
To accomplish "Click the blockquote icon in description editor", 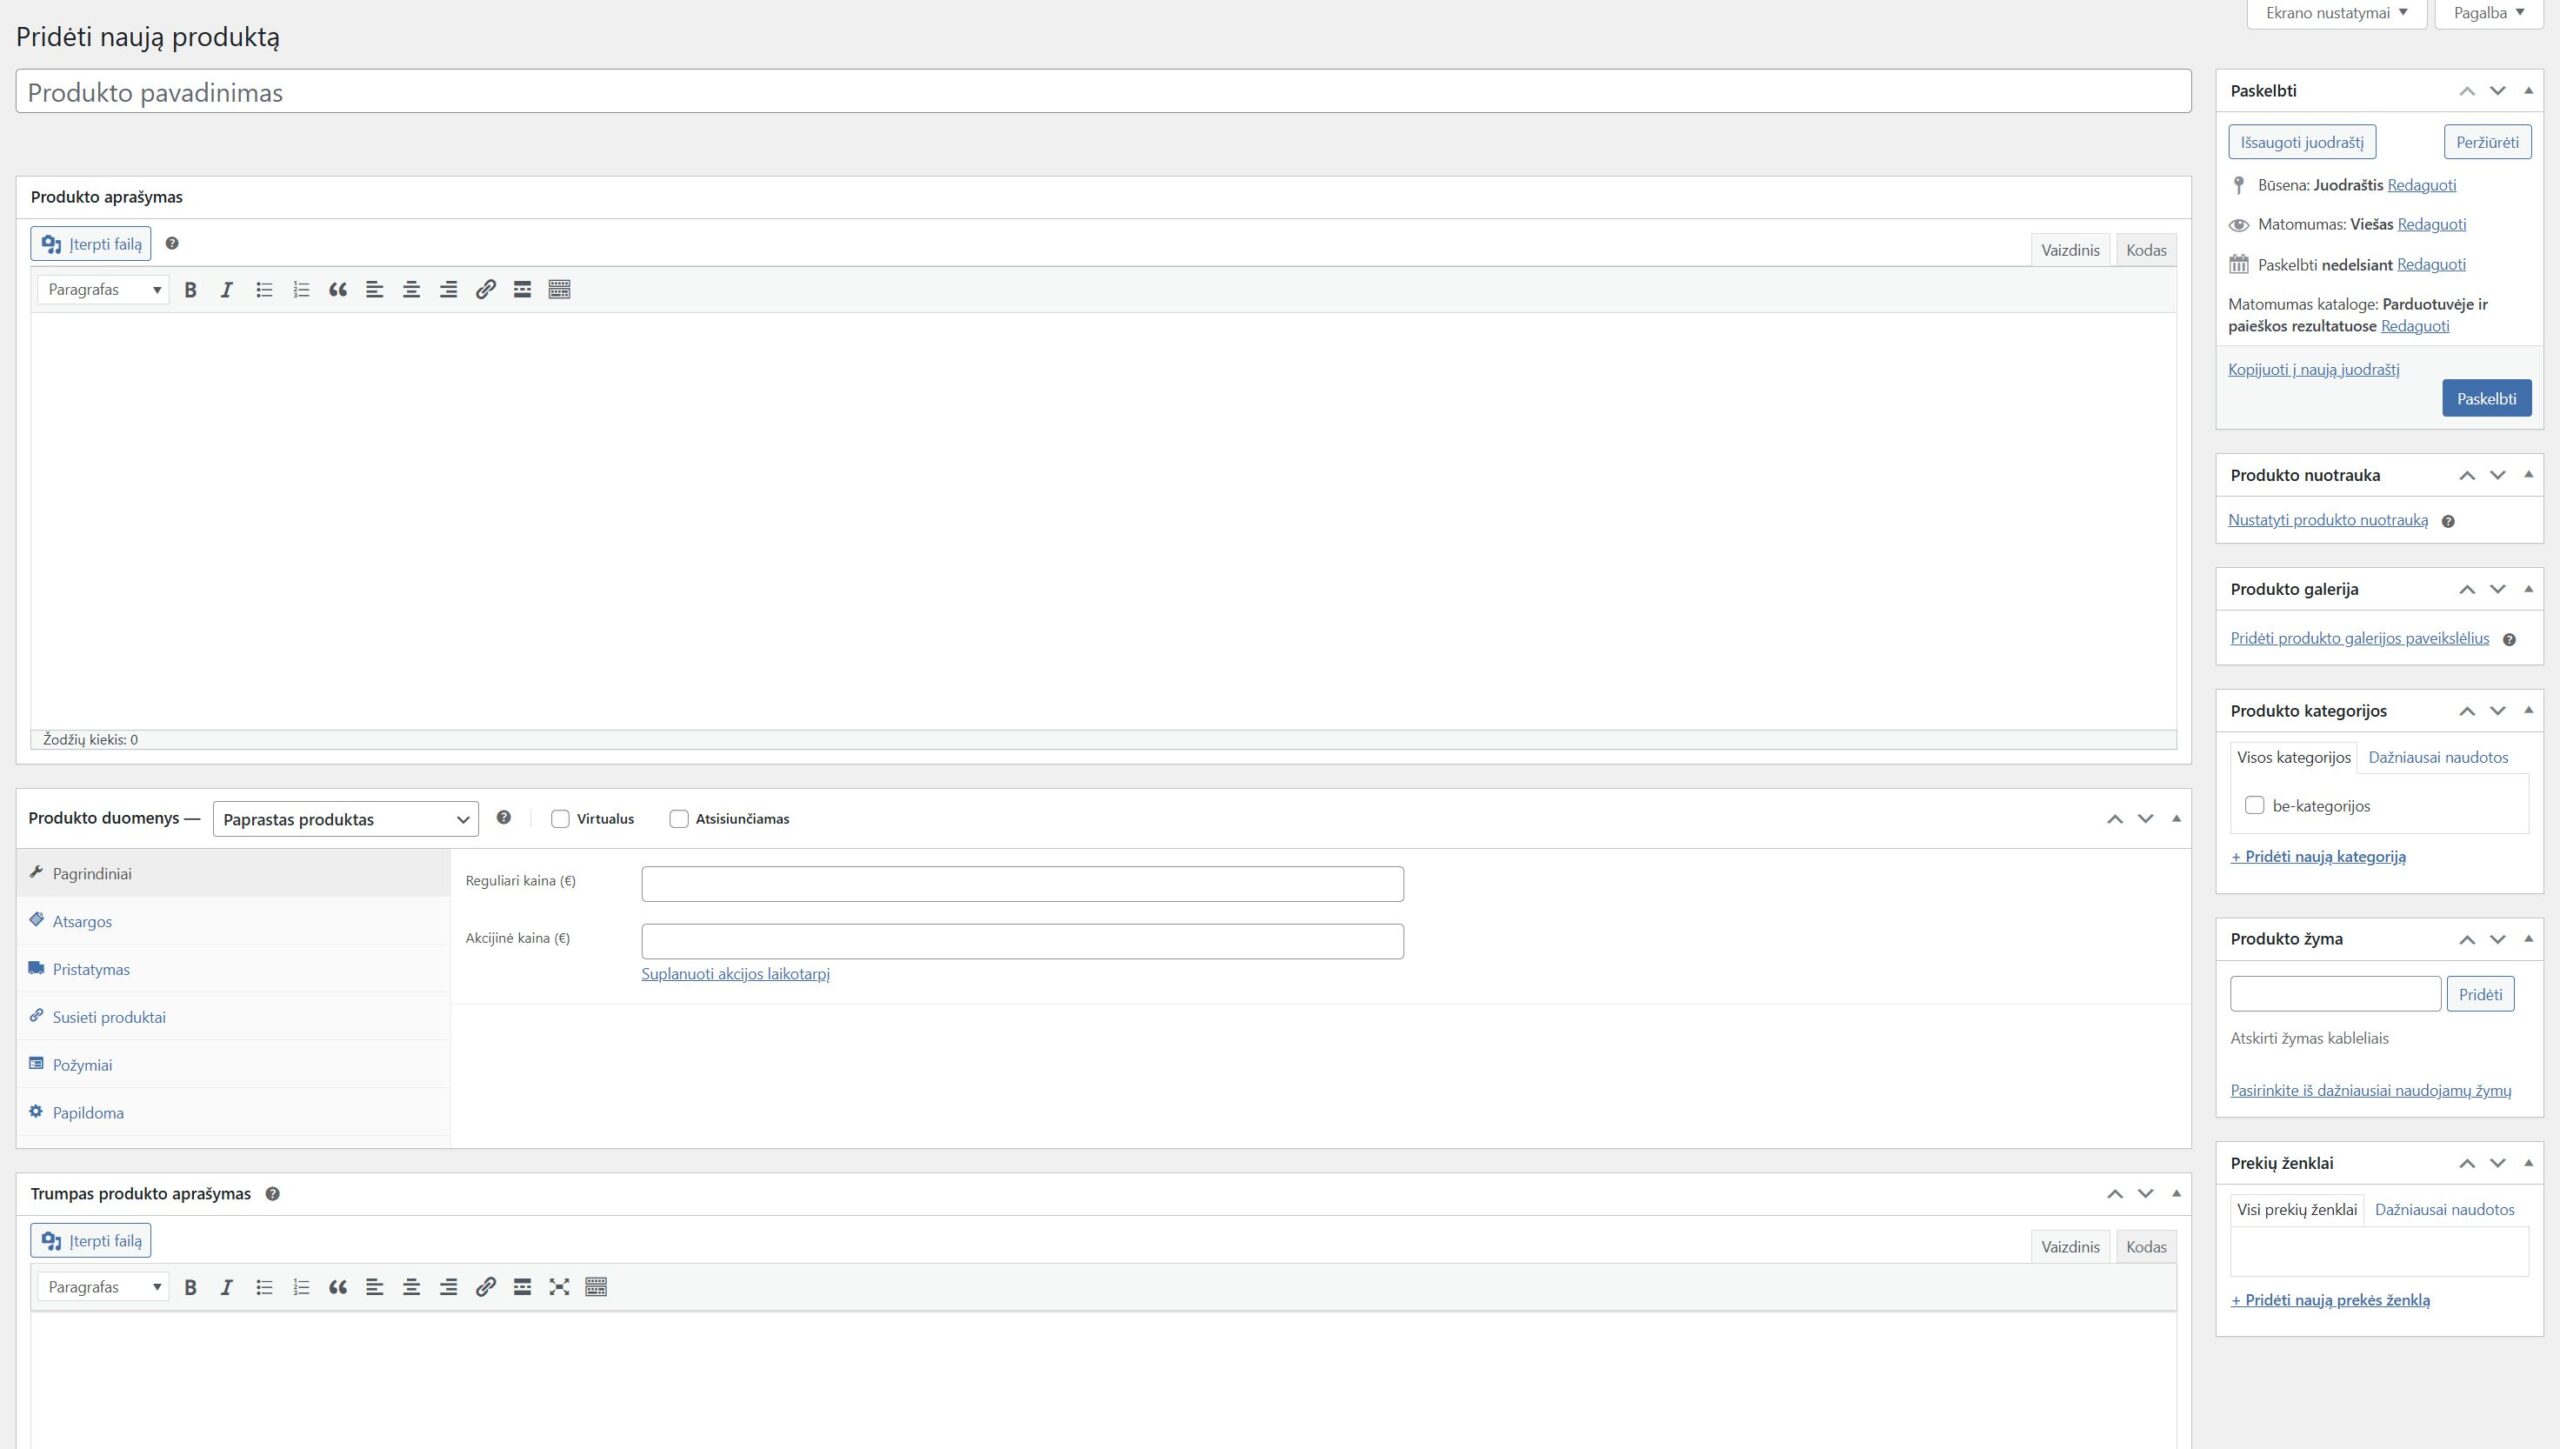I will (x=338, y=290).
